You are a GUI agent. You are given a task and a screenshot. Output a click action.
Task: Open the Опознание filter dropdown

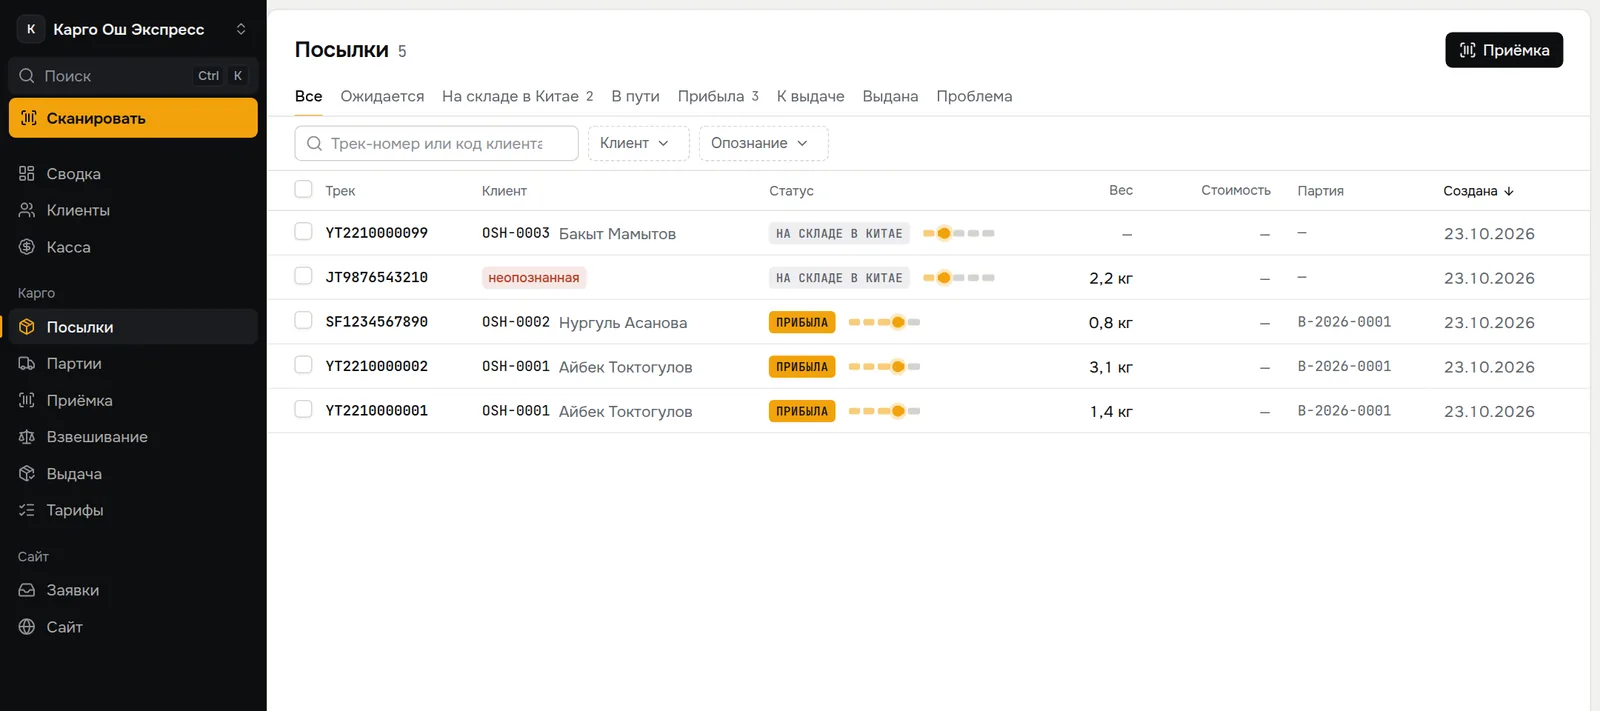pyautogui.click(x=763, y=143)
